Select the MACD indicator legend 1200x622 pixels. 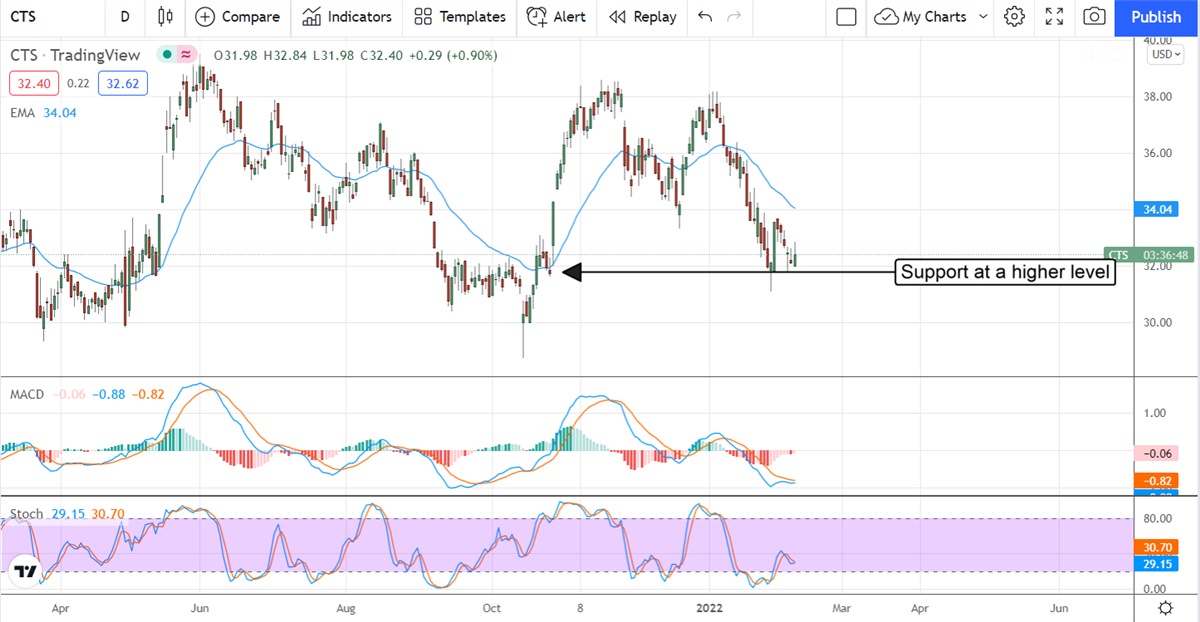coord(27,394)
